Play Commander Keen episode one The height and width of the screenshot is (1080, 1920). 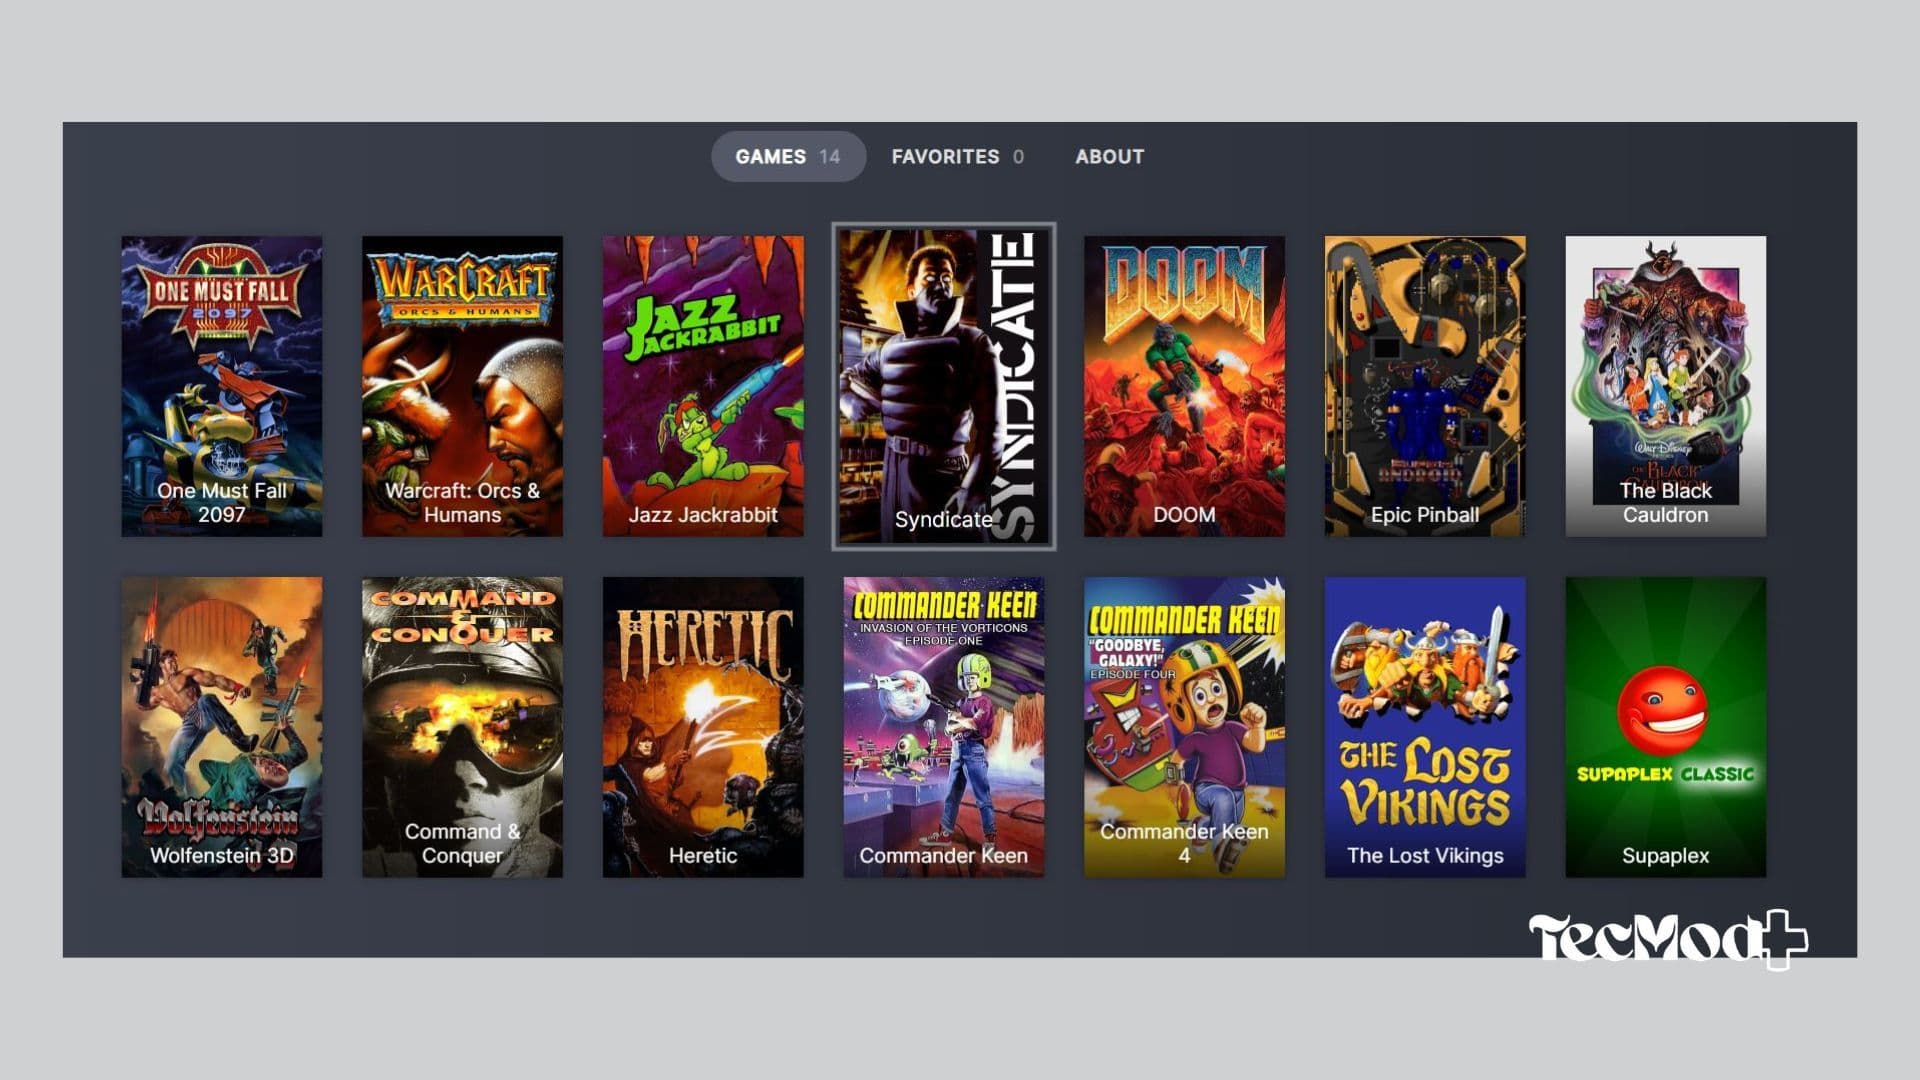point(943,726)
